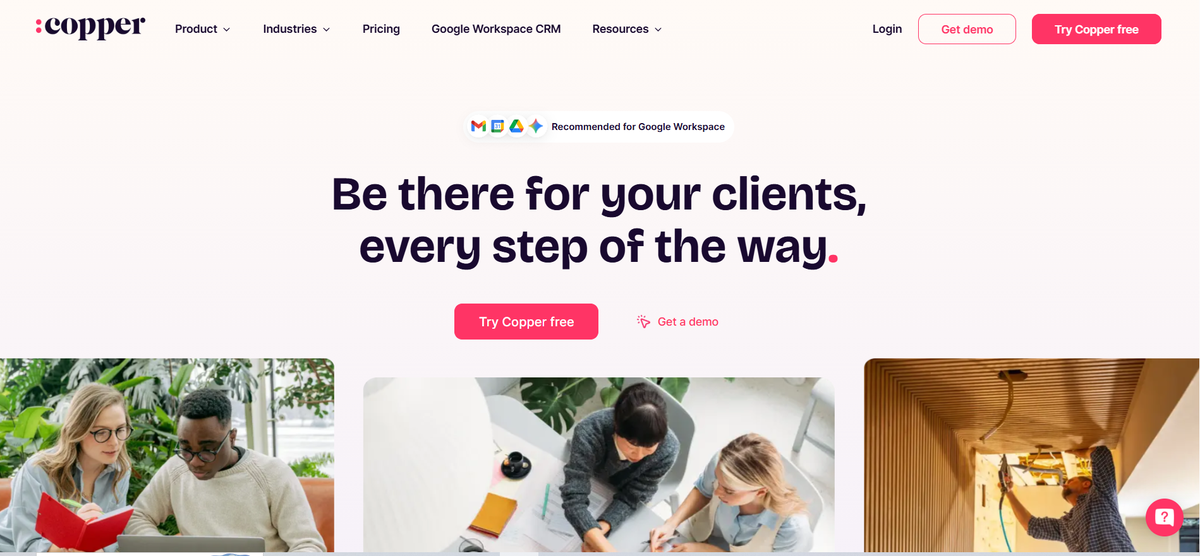Click the Google Drive icon in badge

[x=516, y=127]
